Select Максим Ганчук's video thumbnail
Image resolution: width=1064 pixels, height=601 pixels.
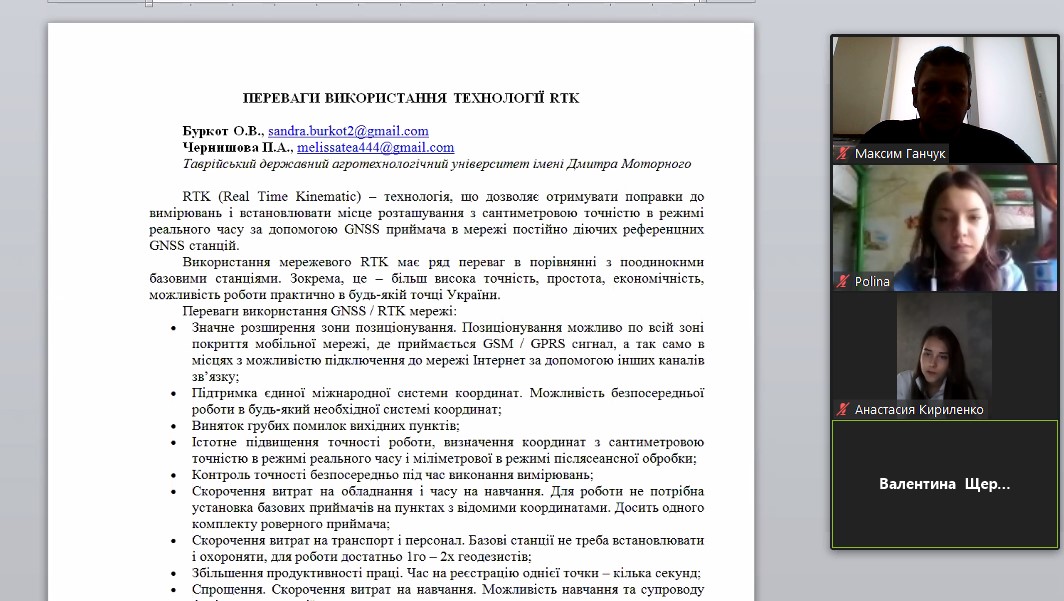[x=944, y=100]
